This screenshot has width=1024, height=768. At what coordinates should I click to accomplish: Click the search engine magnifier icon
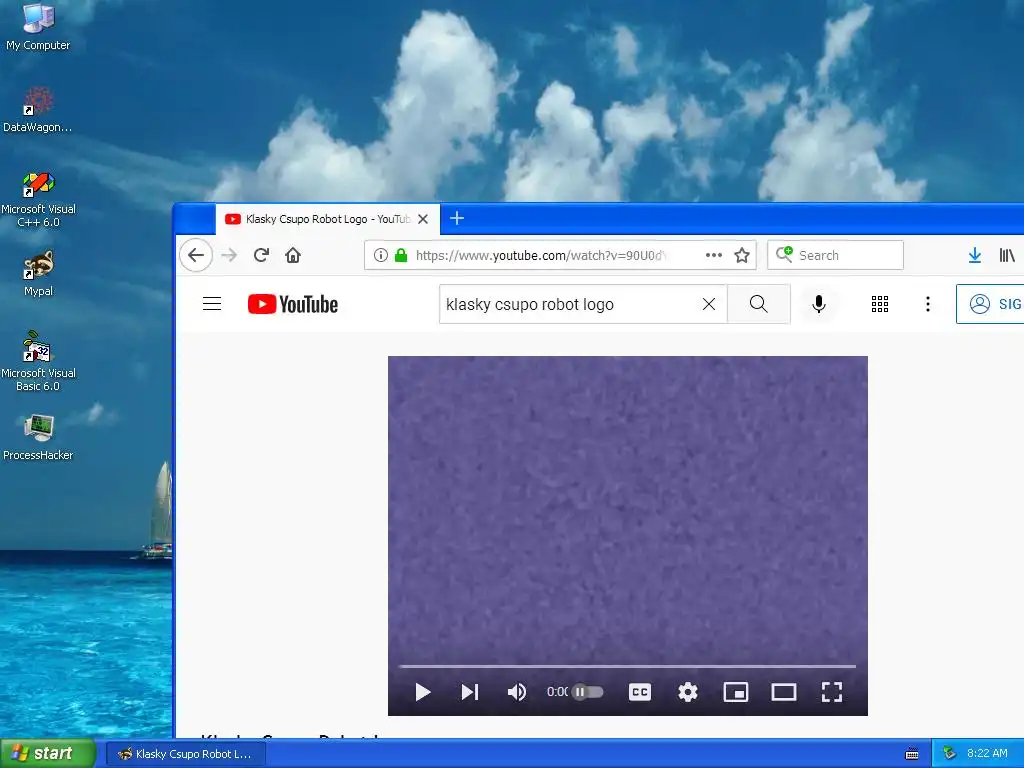click(784, 254)
